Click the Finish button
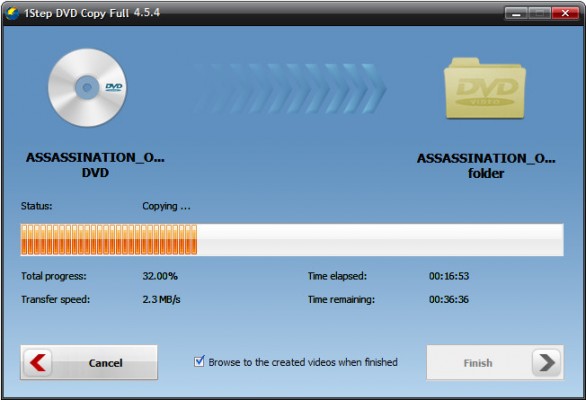The image size is (586, 400). click(495, 362)
